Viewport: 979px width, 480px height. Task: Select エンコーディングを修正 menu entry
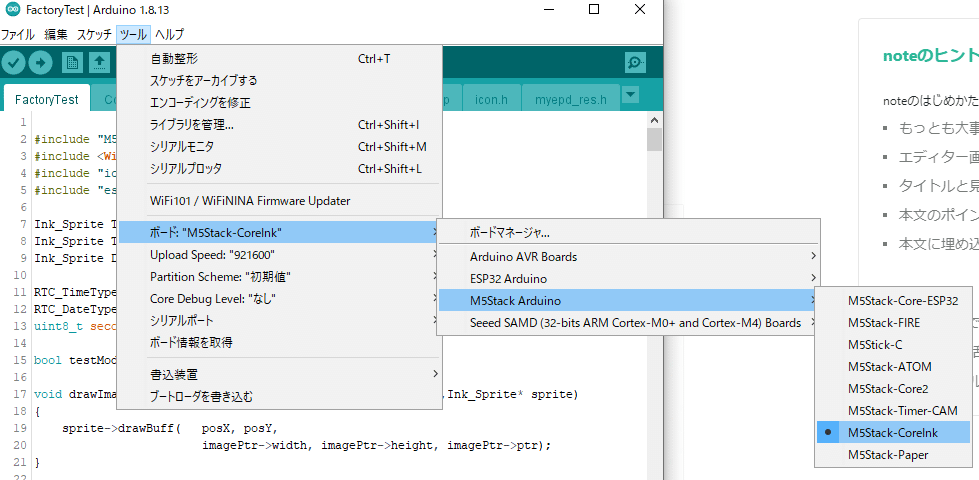tap(280, 103)
